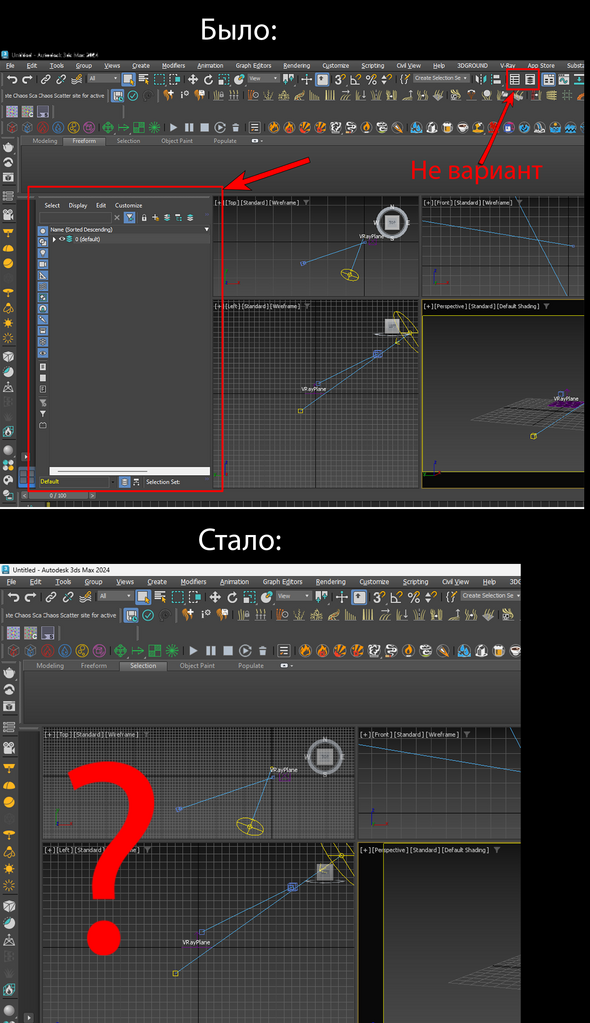The height and width of the screenshot is (1023, 590).
Task: Open the V-Ray menu in menu bar
Action: tap(507, 65)
